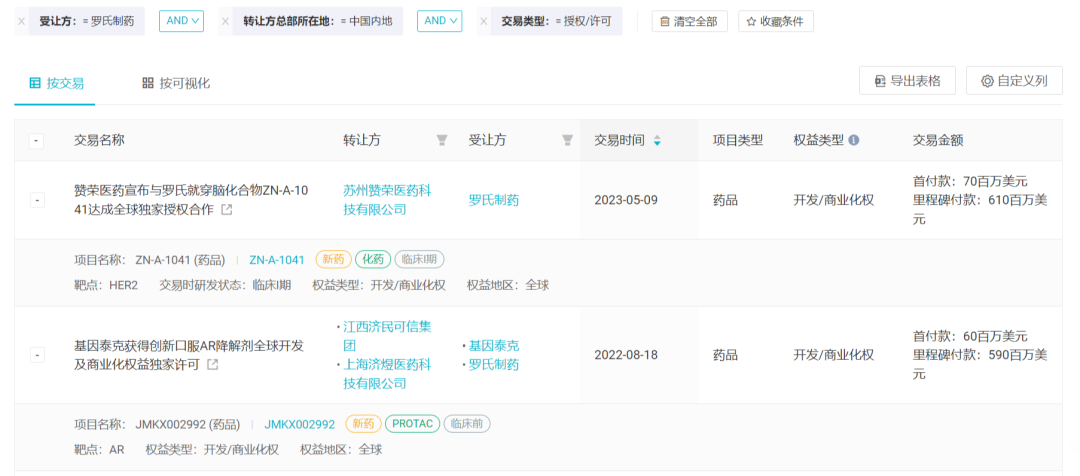The width and height of the screenshot is (1080, 476).
Task: Remove the 受让方 罗氏制药 filter condition
Action: (x=21, y=21)
